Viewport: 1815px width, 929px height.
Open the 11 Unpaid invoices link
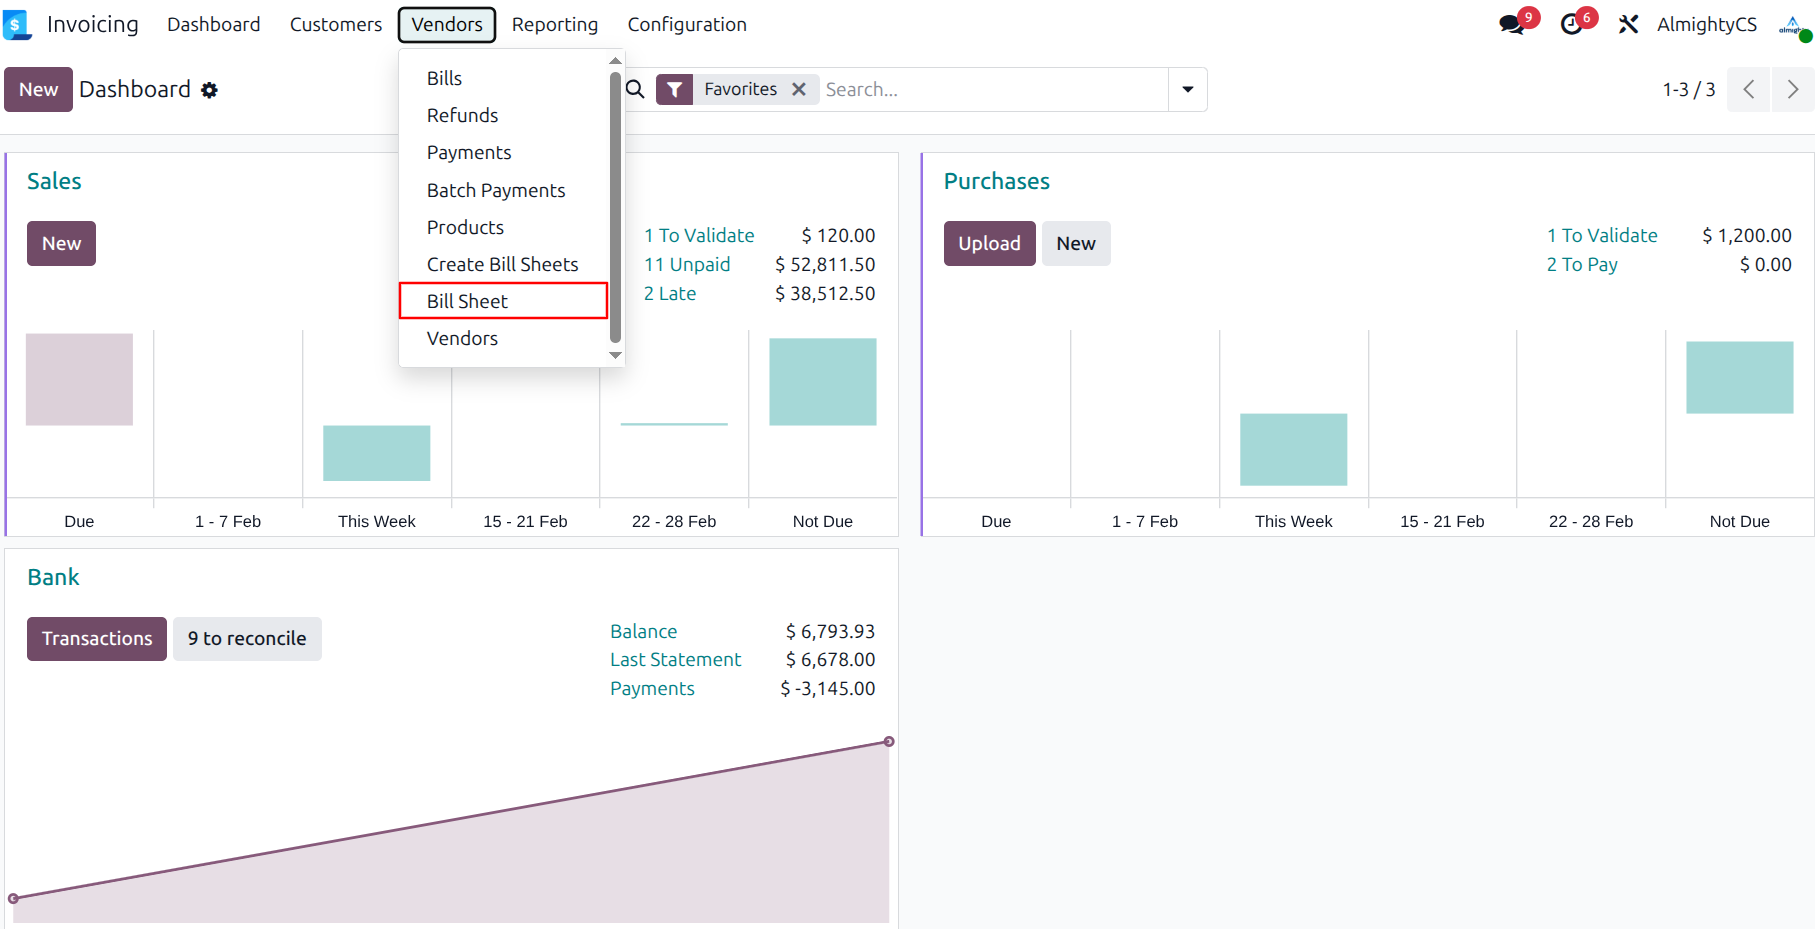(x=686, y=265)
